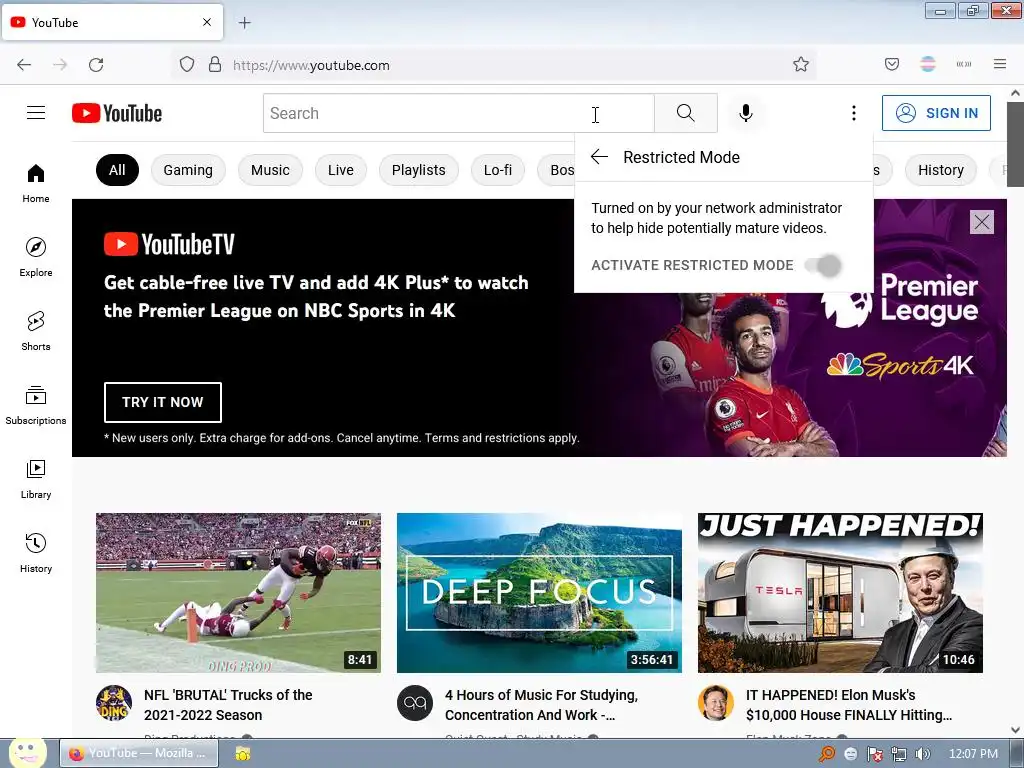Open History in the sidebar
Screen dimensions: 1024x768
[x=36, y=553]
